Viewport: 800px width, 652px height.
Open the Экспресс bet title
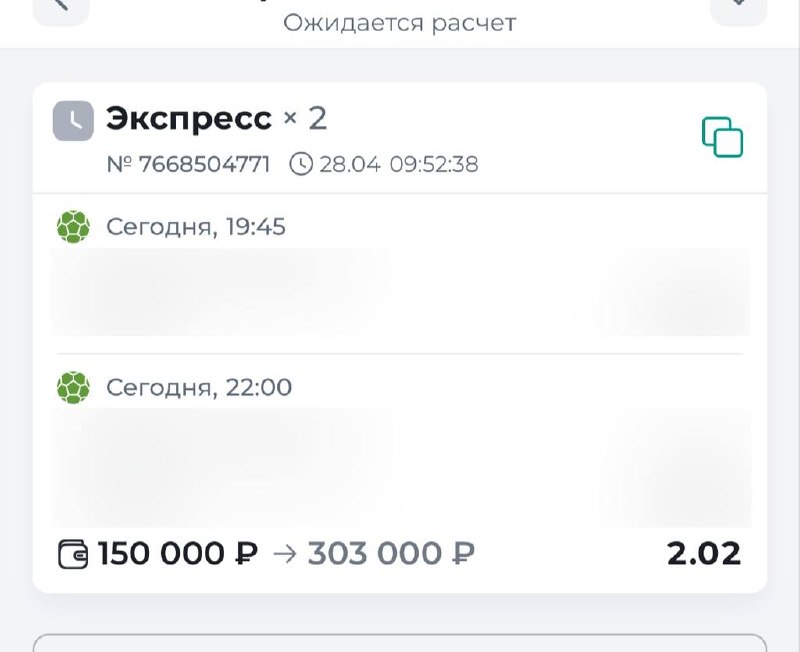[189, 119]
